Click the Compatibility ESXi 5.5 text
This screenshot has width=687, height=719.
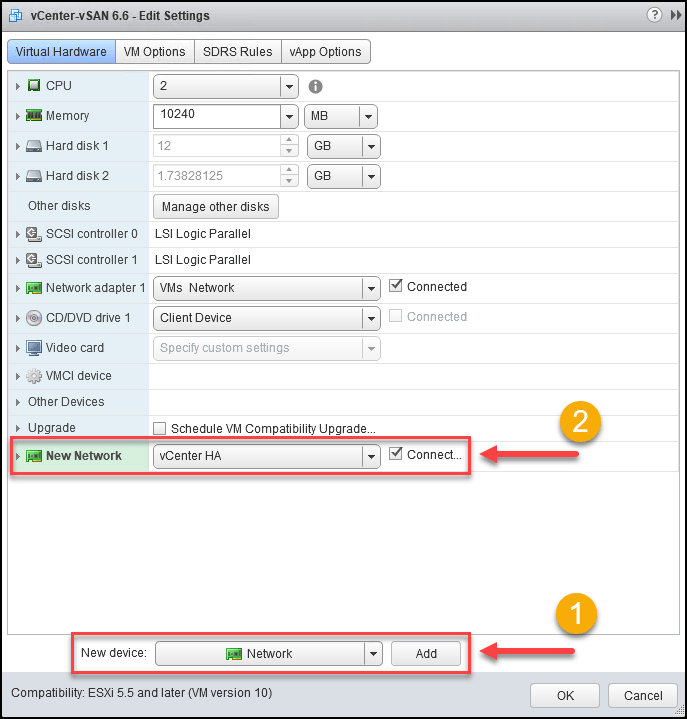pos(141,692)
